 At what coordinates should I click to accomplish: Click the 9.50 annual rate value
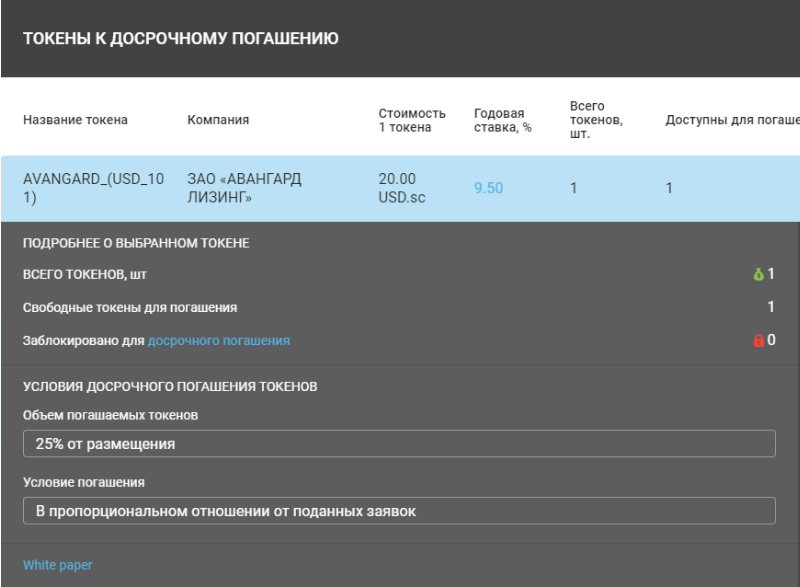[x=488, y=188]
